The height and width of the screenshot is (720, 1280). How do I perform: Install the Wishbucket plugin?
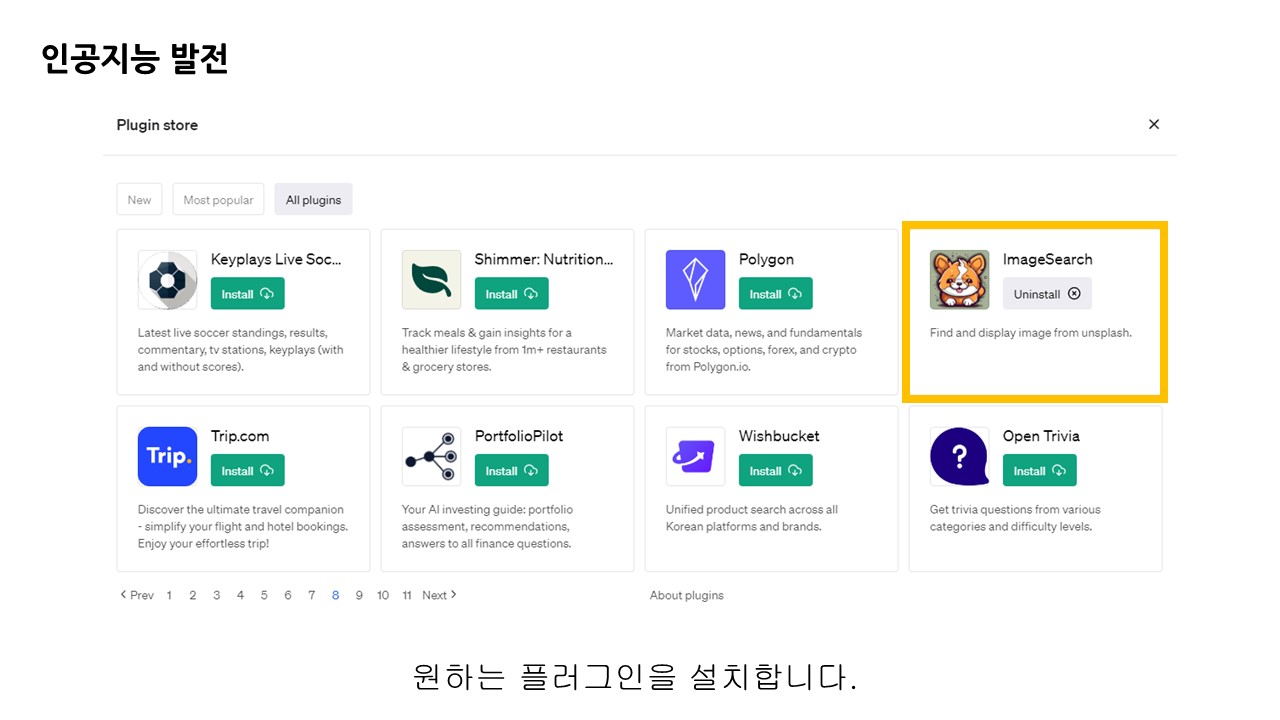(776, 471)
